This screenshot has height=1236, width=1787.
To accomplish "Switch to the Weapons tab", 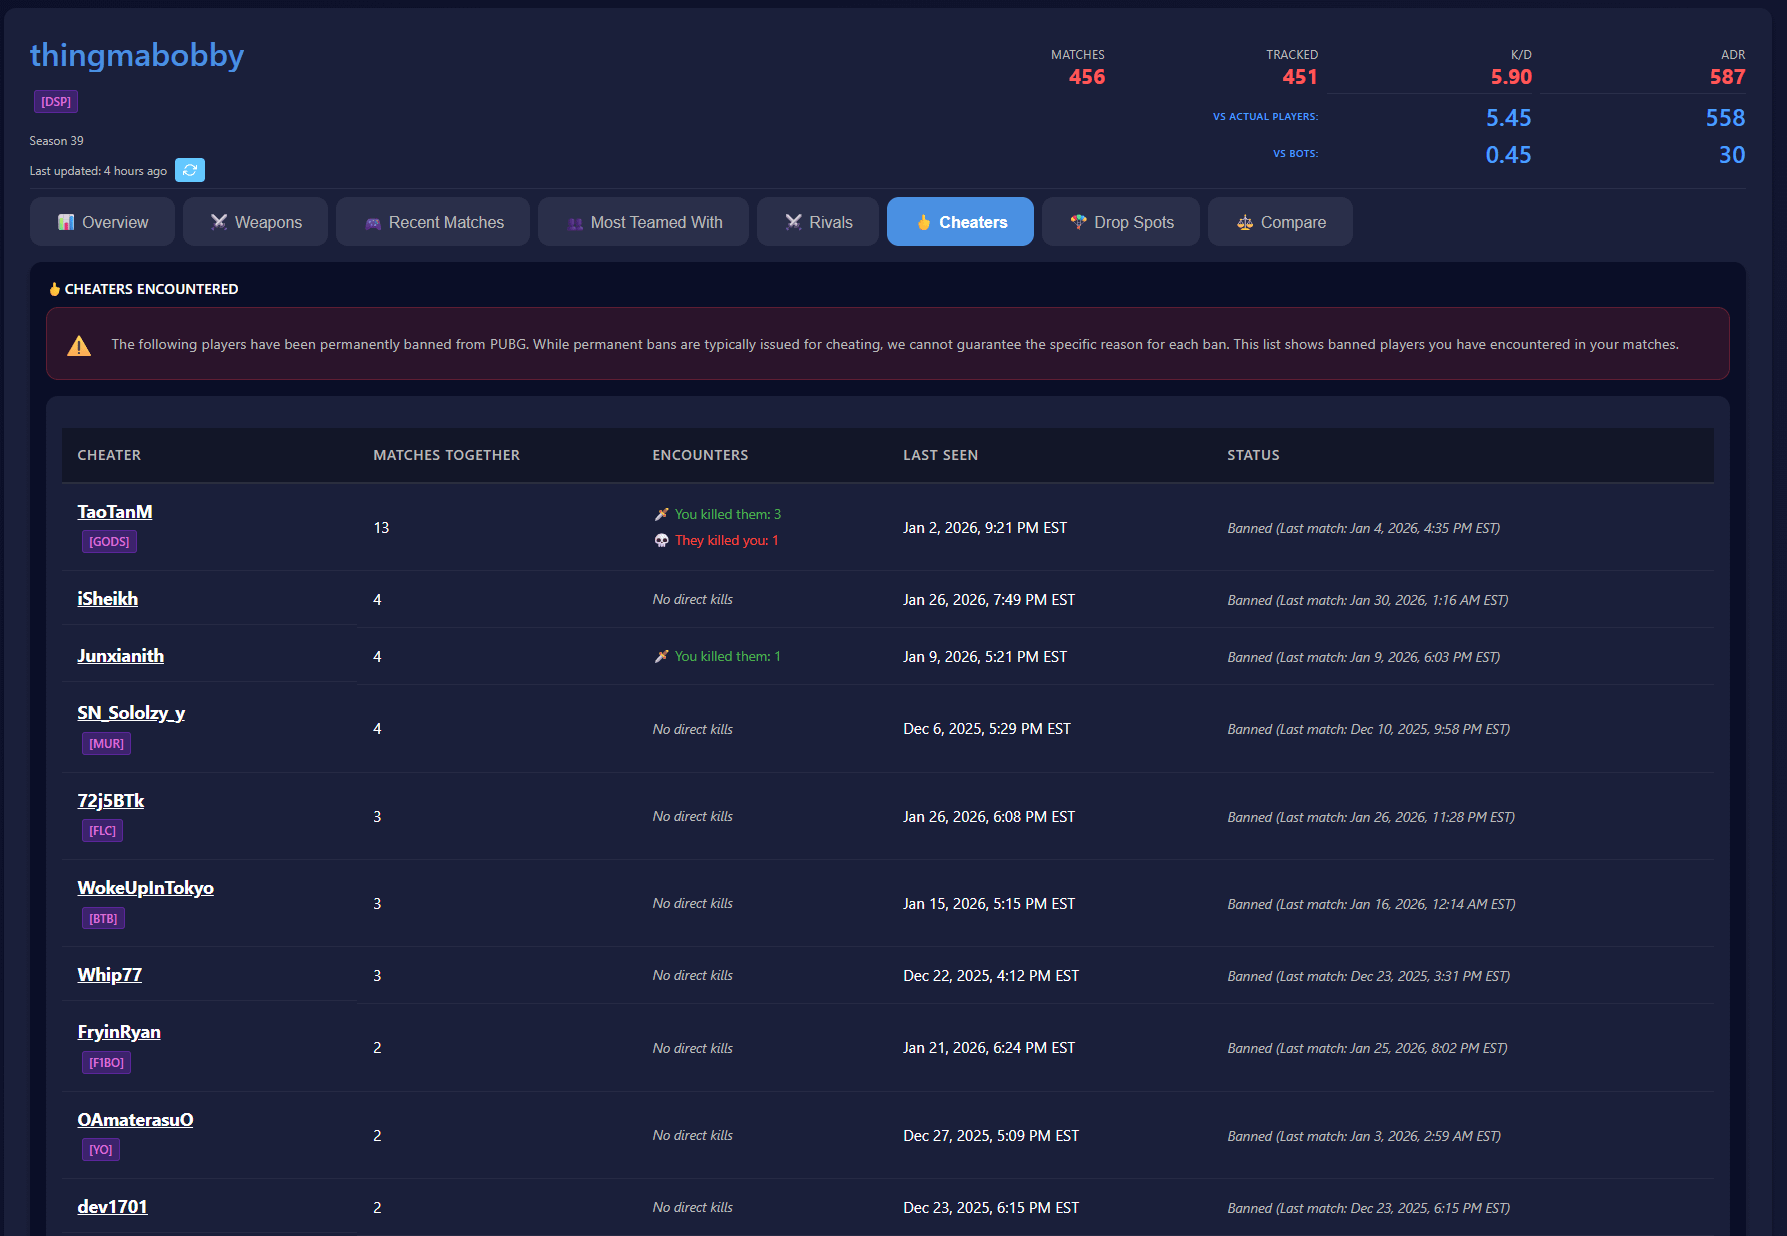I will pyautogui.click(x=255, y=222).
